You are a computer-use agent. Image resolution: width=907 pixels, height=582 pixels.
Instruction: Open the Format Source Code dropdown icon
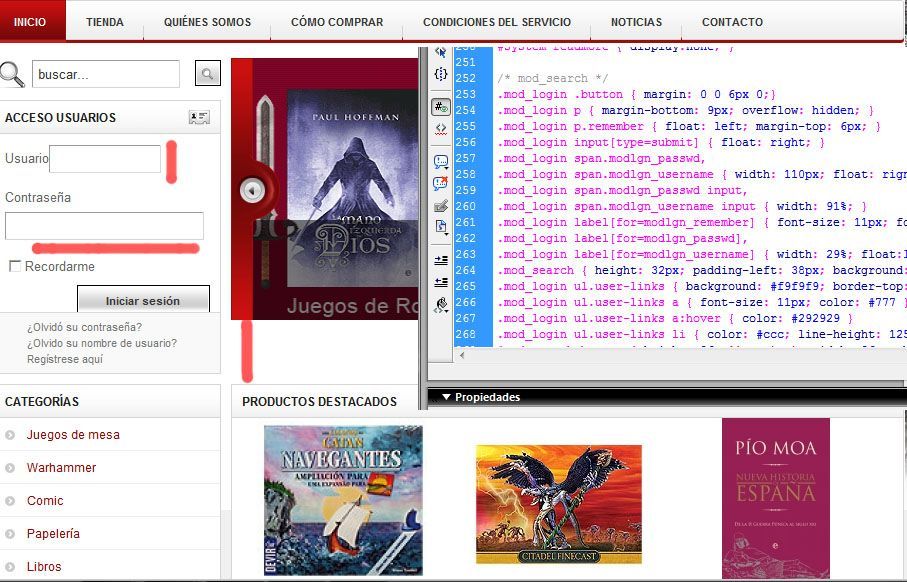point(441,305)
